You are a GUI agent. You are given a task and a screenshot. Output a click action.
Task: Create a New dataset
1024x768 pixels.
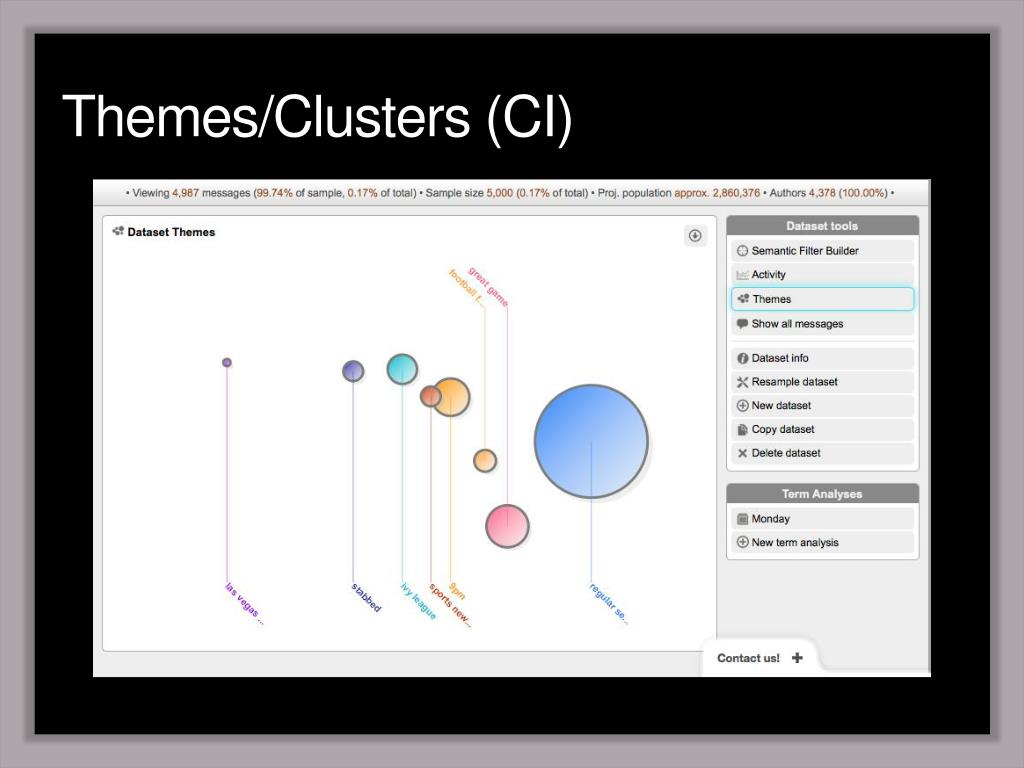point(822,406)
